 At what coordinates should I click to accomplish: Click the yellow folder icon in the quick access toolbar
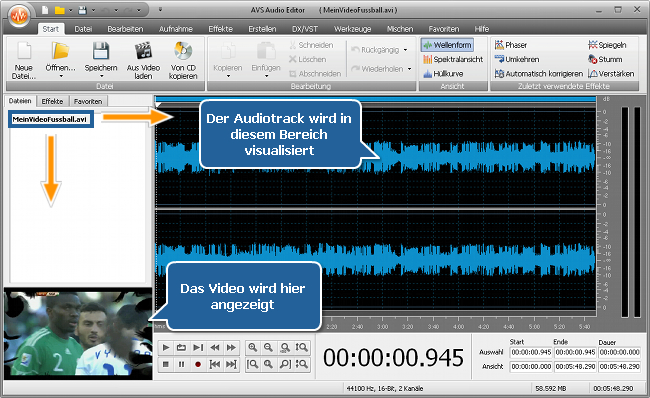click(60, 10)
